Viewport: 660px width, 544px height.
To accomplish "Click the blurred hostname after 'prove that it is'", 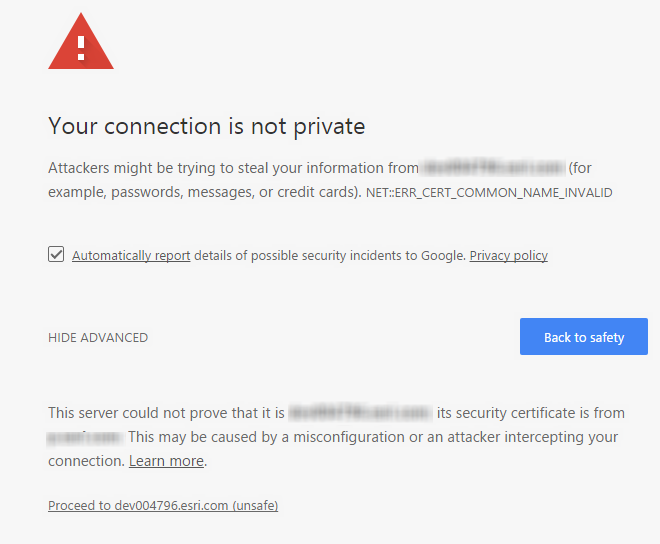I will point(360,413).
